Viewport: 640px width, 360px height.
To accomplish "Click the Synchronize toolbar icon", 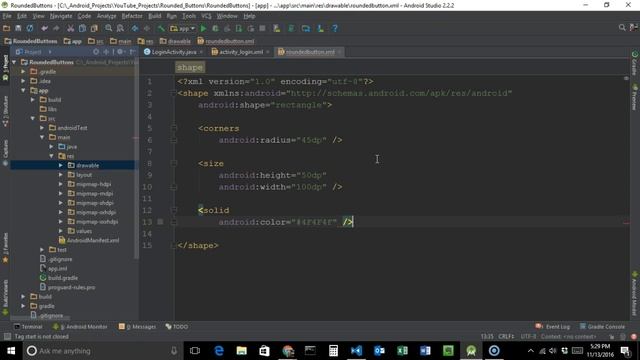I will pos(30,28).
